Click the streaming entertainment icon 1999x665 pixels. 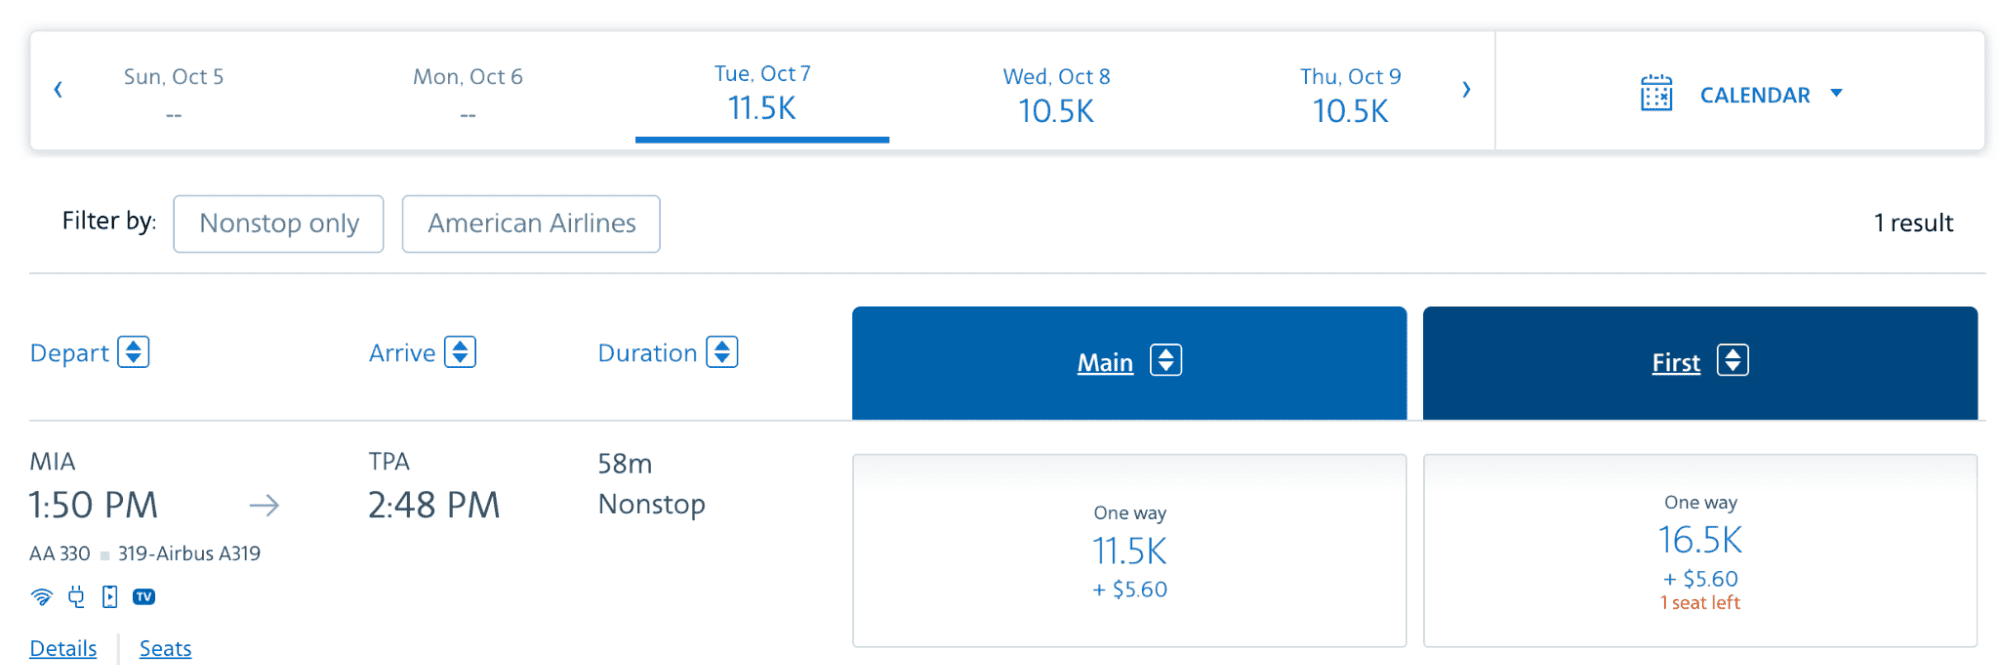(110, 596)
